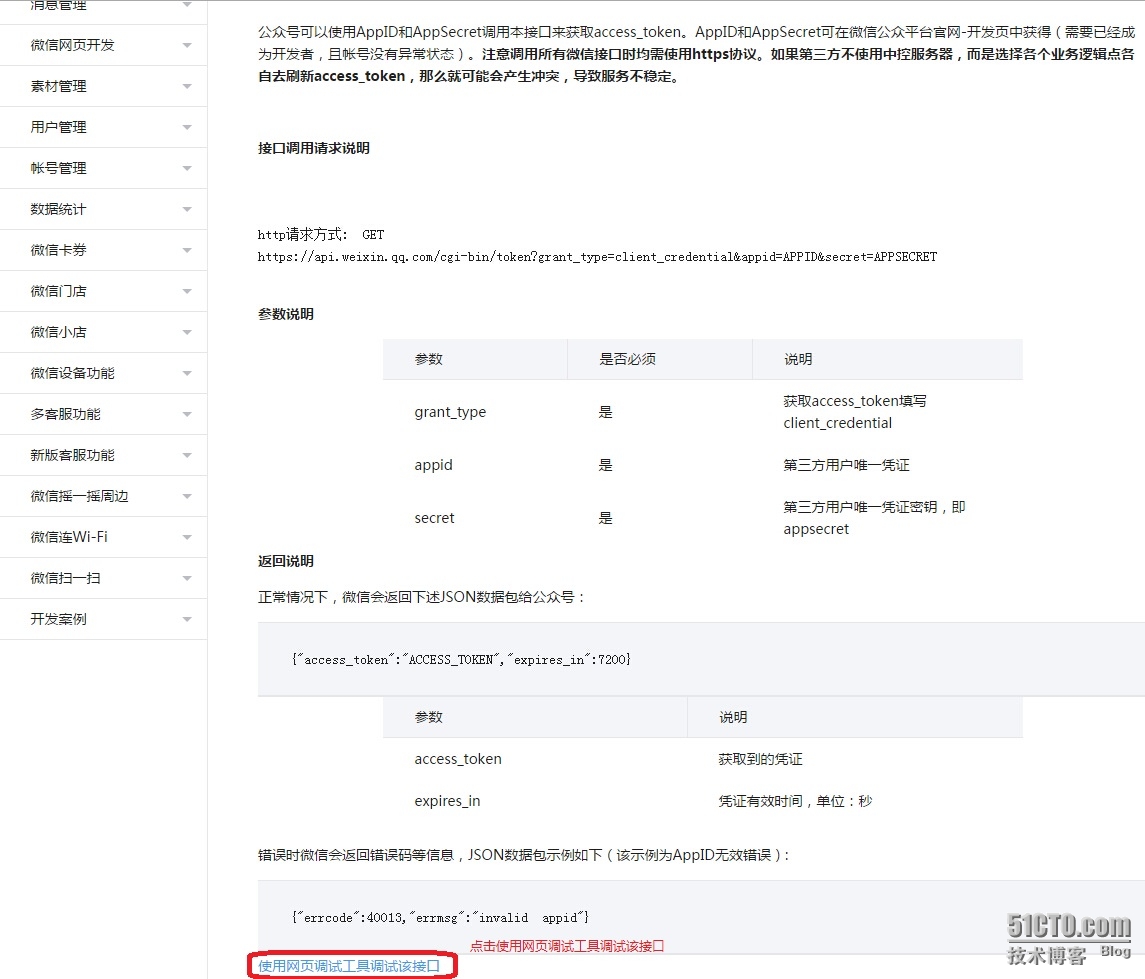The height and width of the screenshot is (979, 1145).
Task: Open 帐号管理 sidebar menu
Action: [x=103, y=168]
